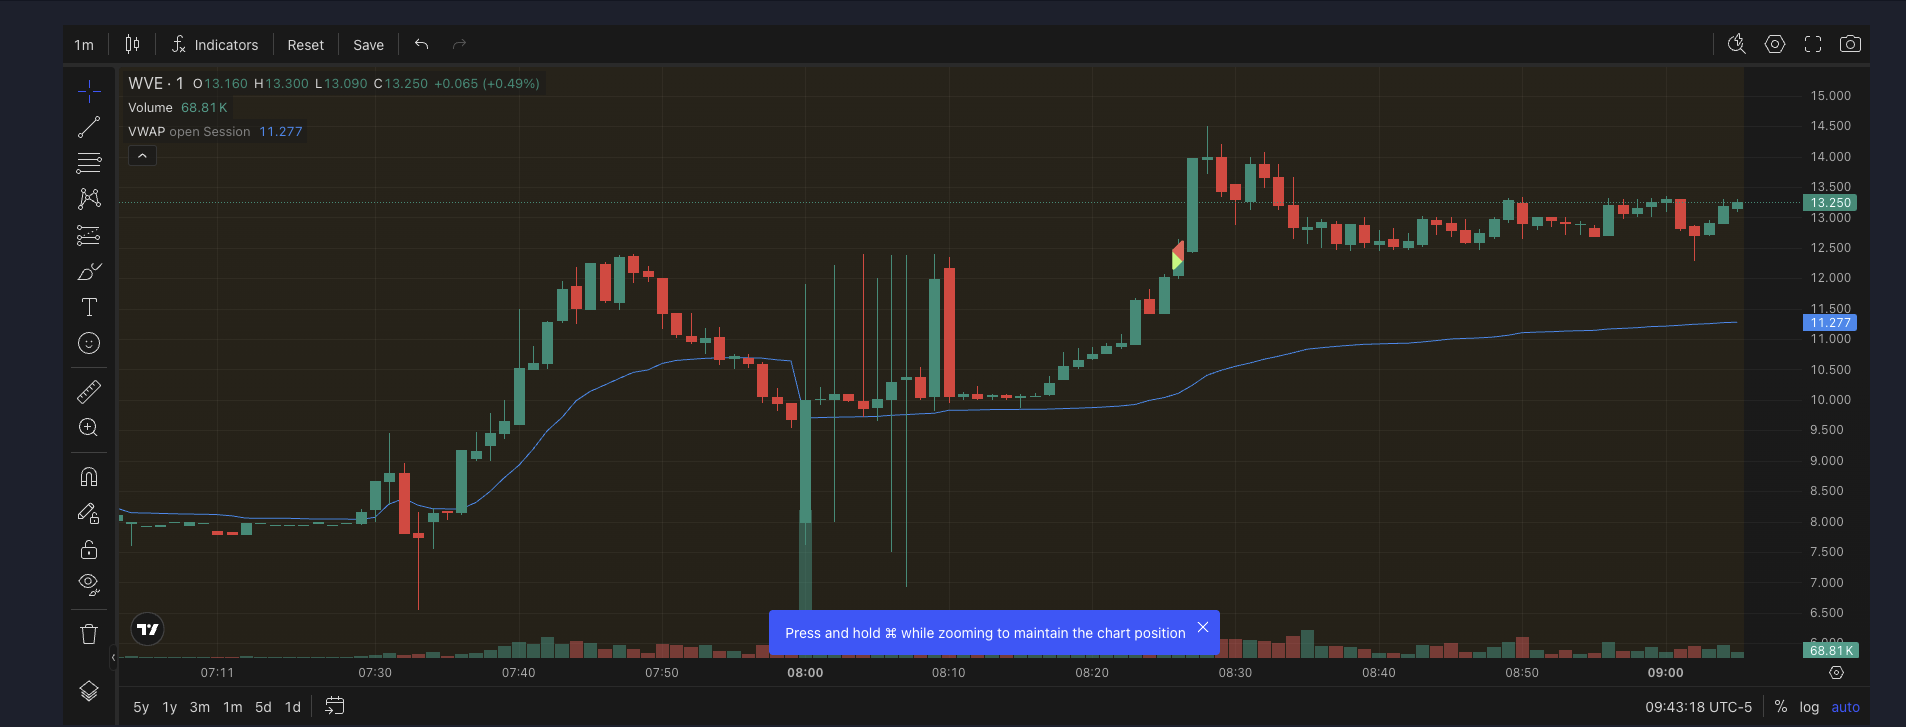The width and height of the screenshot is (1906, 727).
Task: Select the ruler measure tool
Action: click(89, 392)
